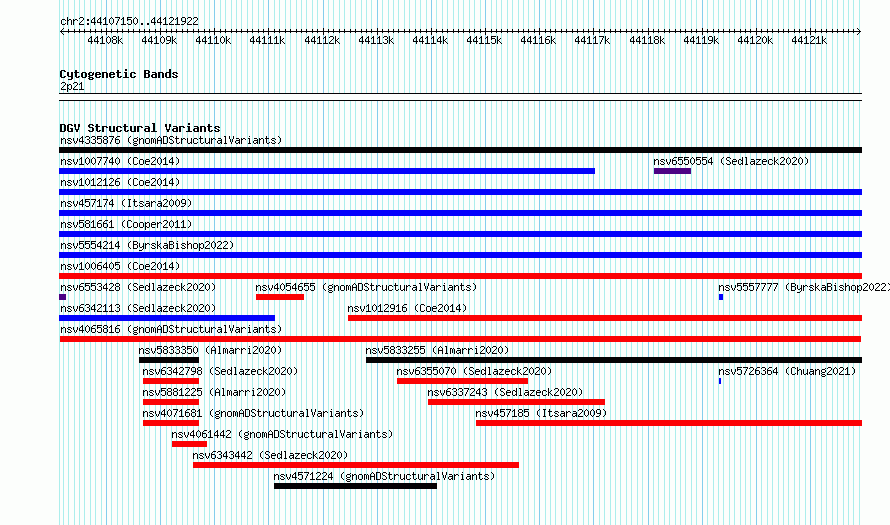Open nsv6355070 (Sedlazeck2020) variant label
890x525 pixels.
474,371
